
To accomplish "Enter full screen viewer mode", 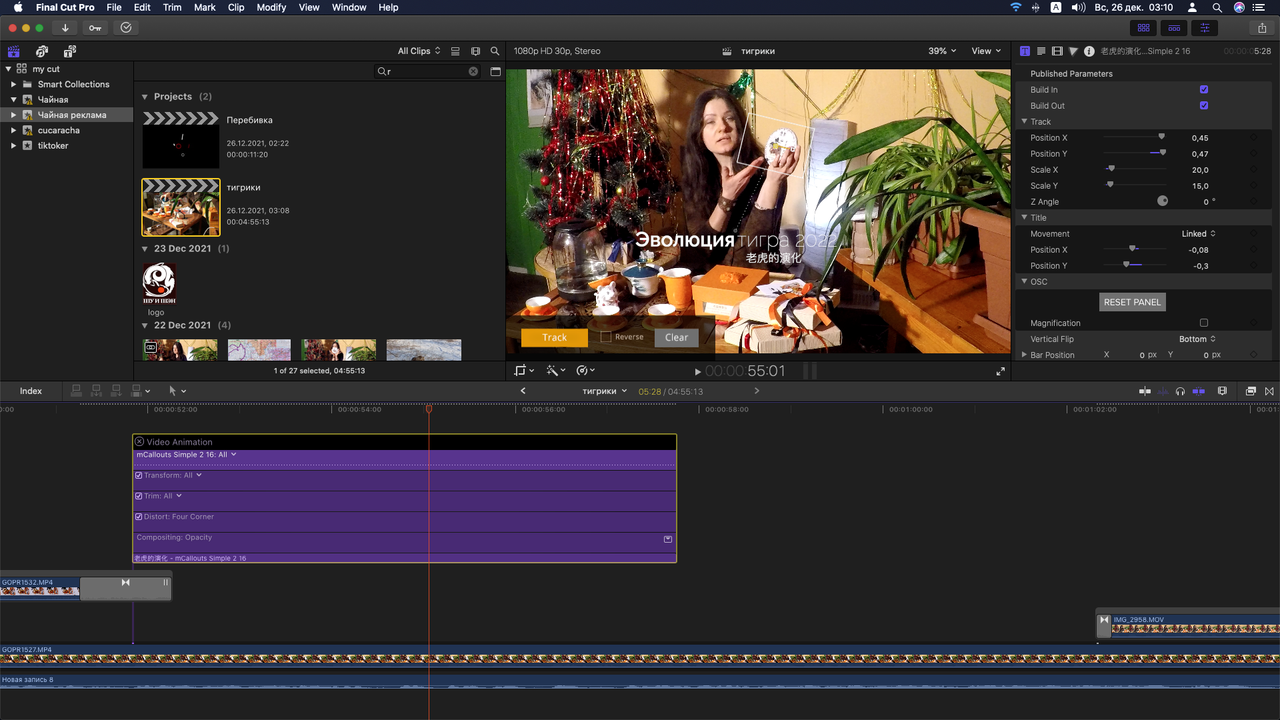I will 1000,371.
